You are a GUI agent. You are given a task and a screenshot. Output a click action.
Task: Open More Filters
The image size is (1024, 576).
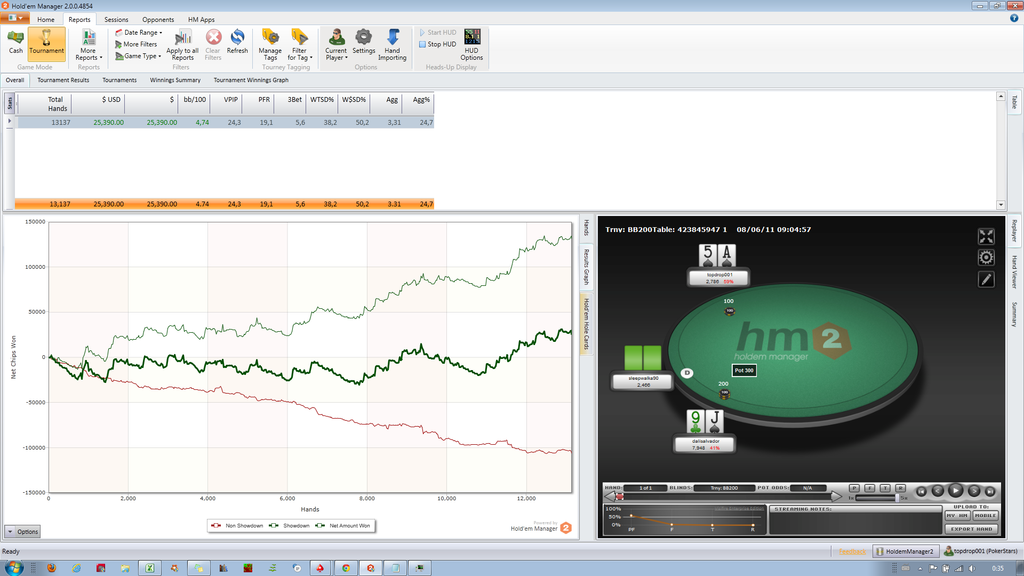coord(136,44)
